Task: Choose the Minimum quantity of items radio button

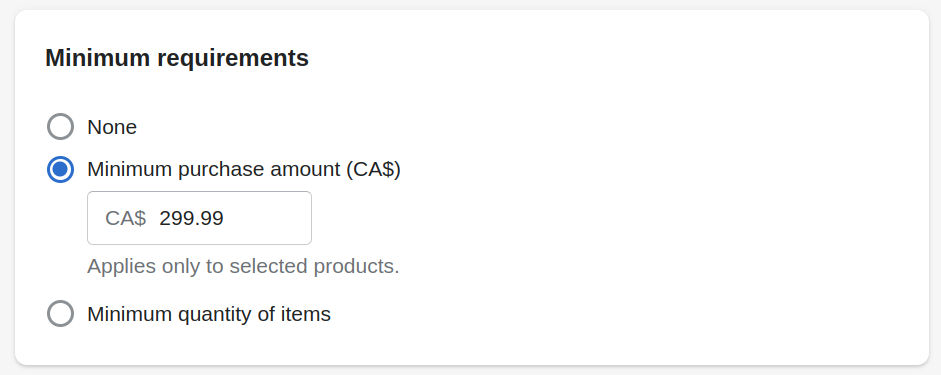Action: (61, 314)
